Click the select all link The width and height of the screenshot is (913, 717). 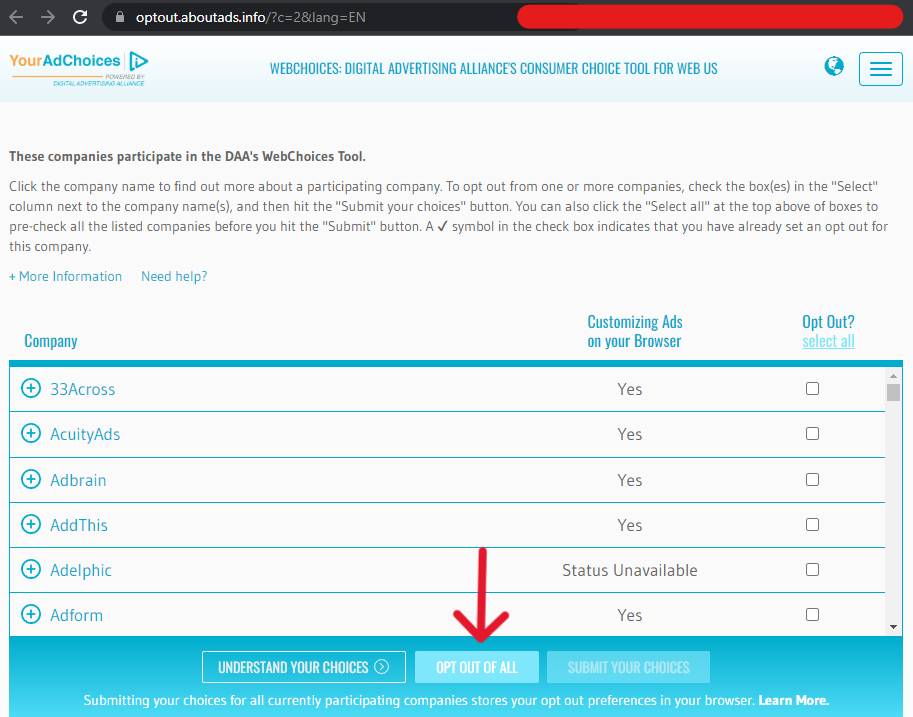[828, 341]
